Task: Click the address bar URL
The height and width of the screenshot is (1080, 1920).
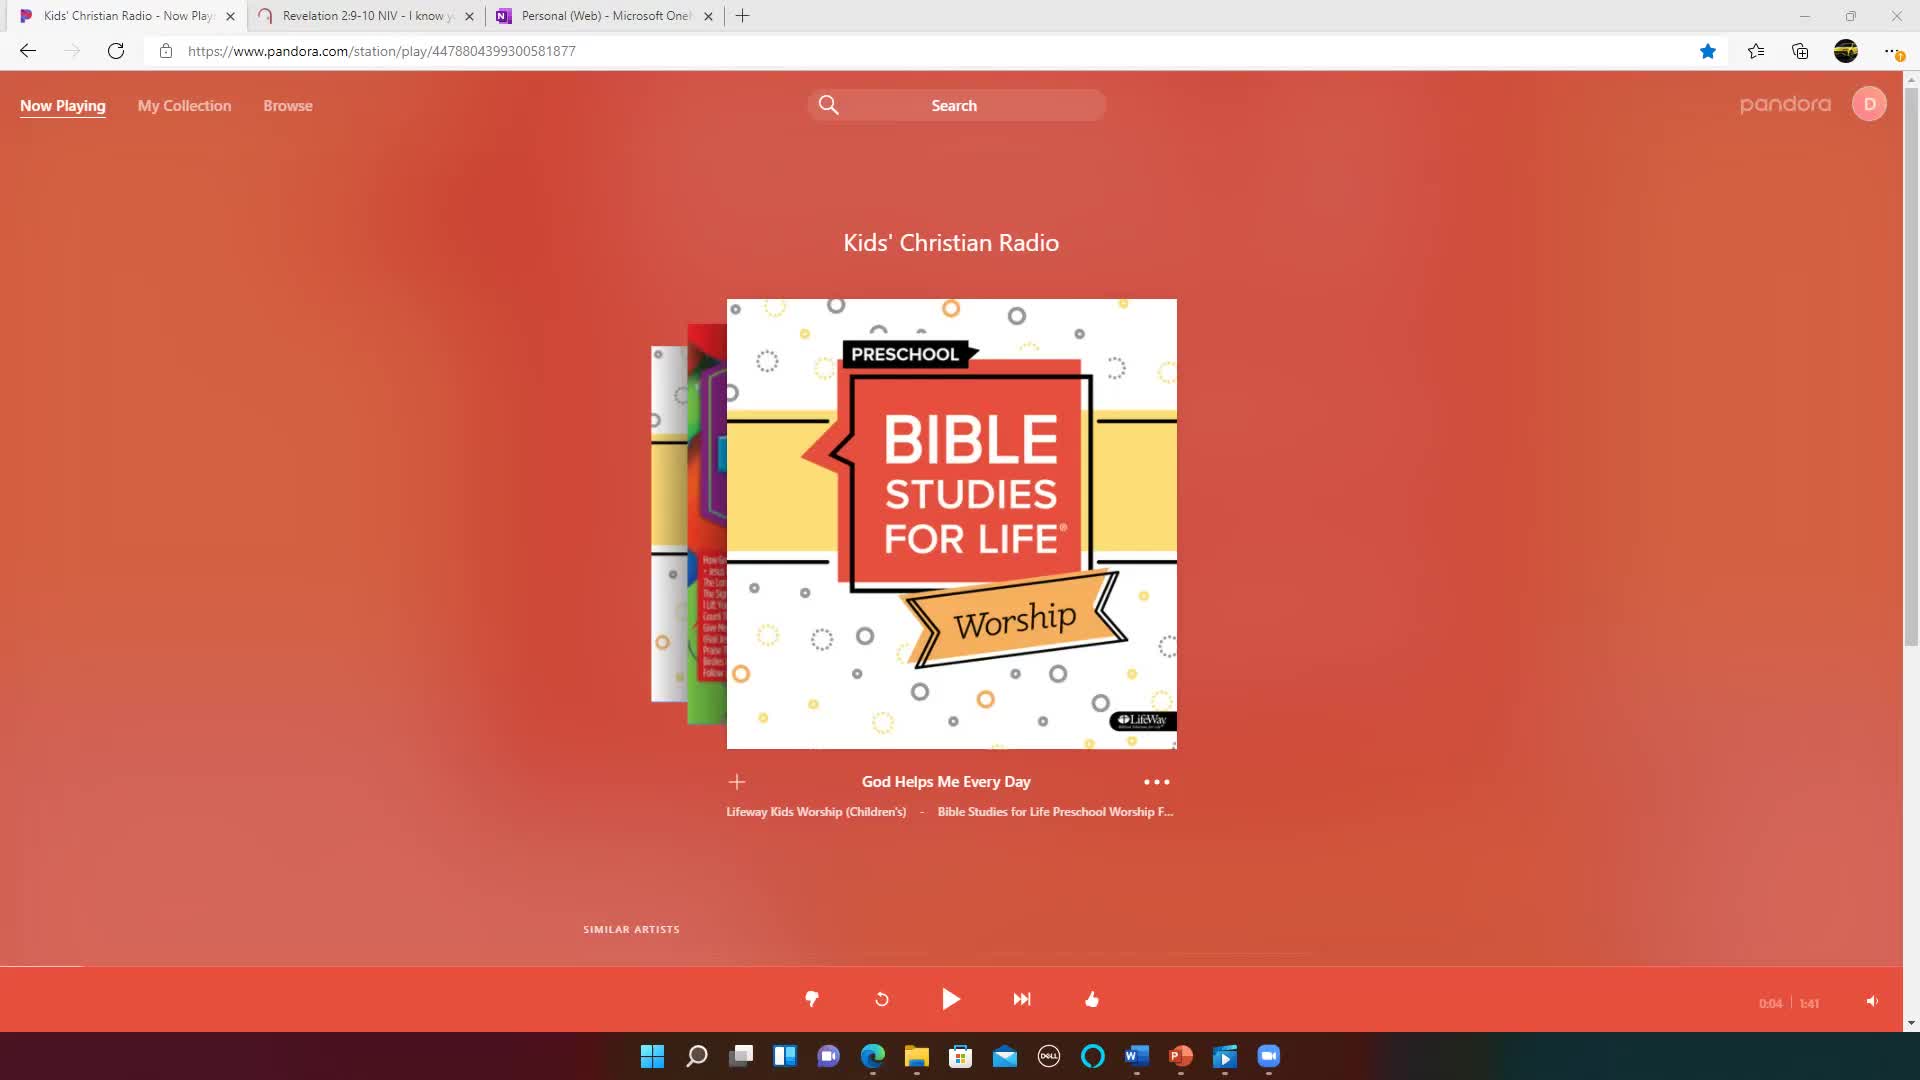Action: click(381, 51)
